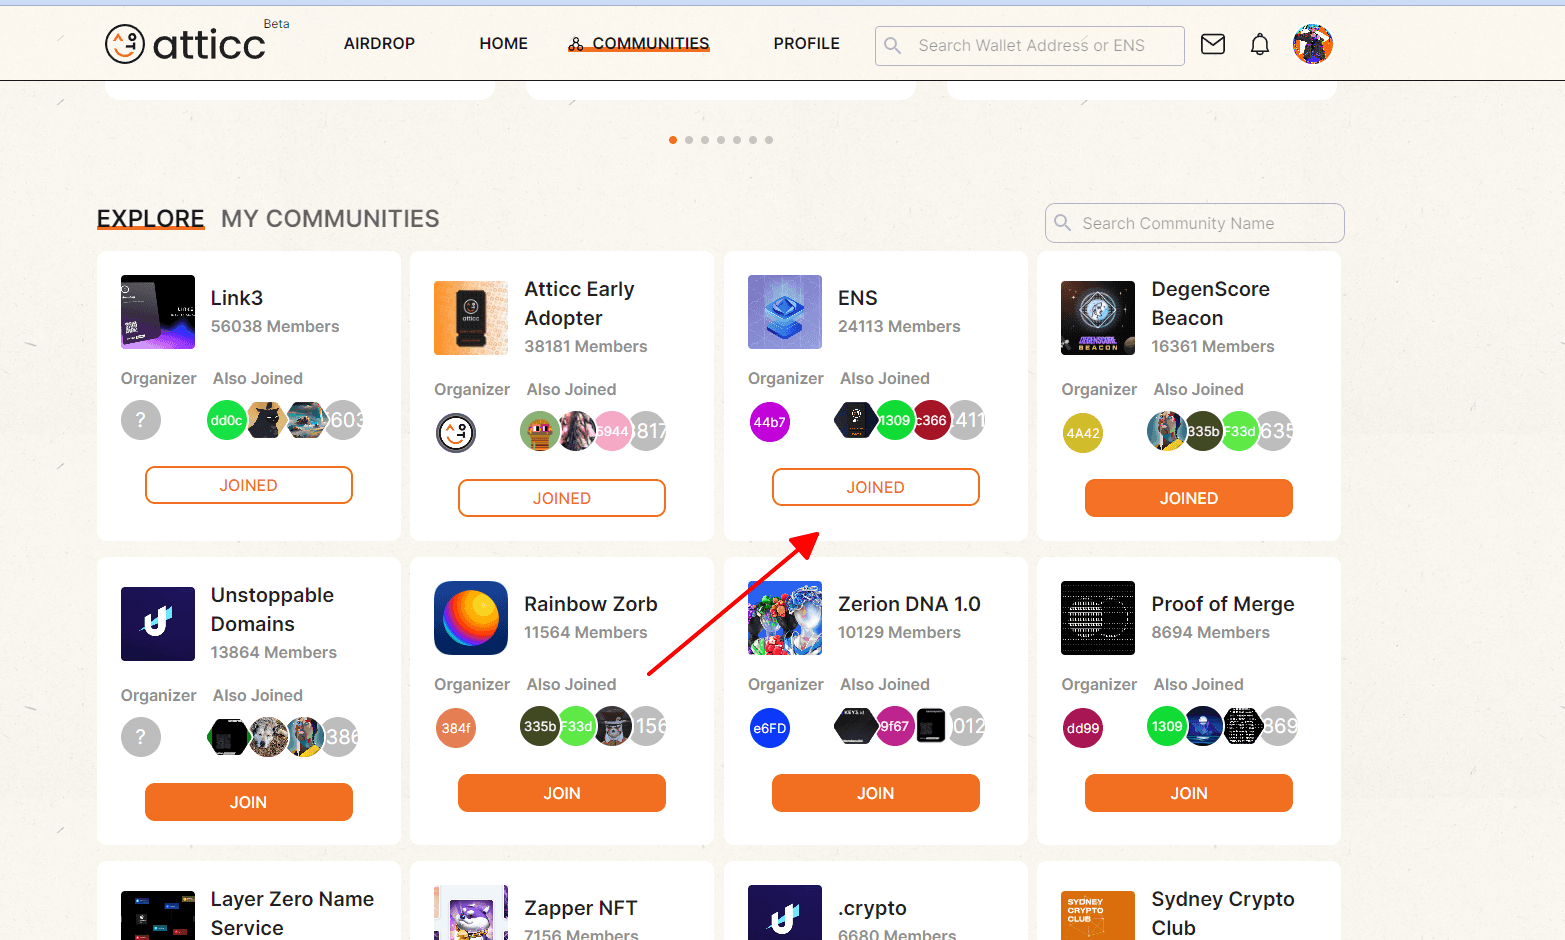
Task: Switch to the EXPLORE tab
Action: (150, 219)
